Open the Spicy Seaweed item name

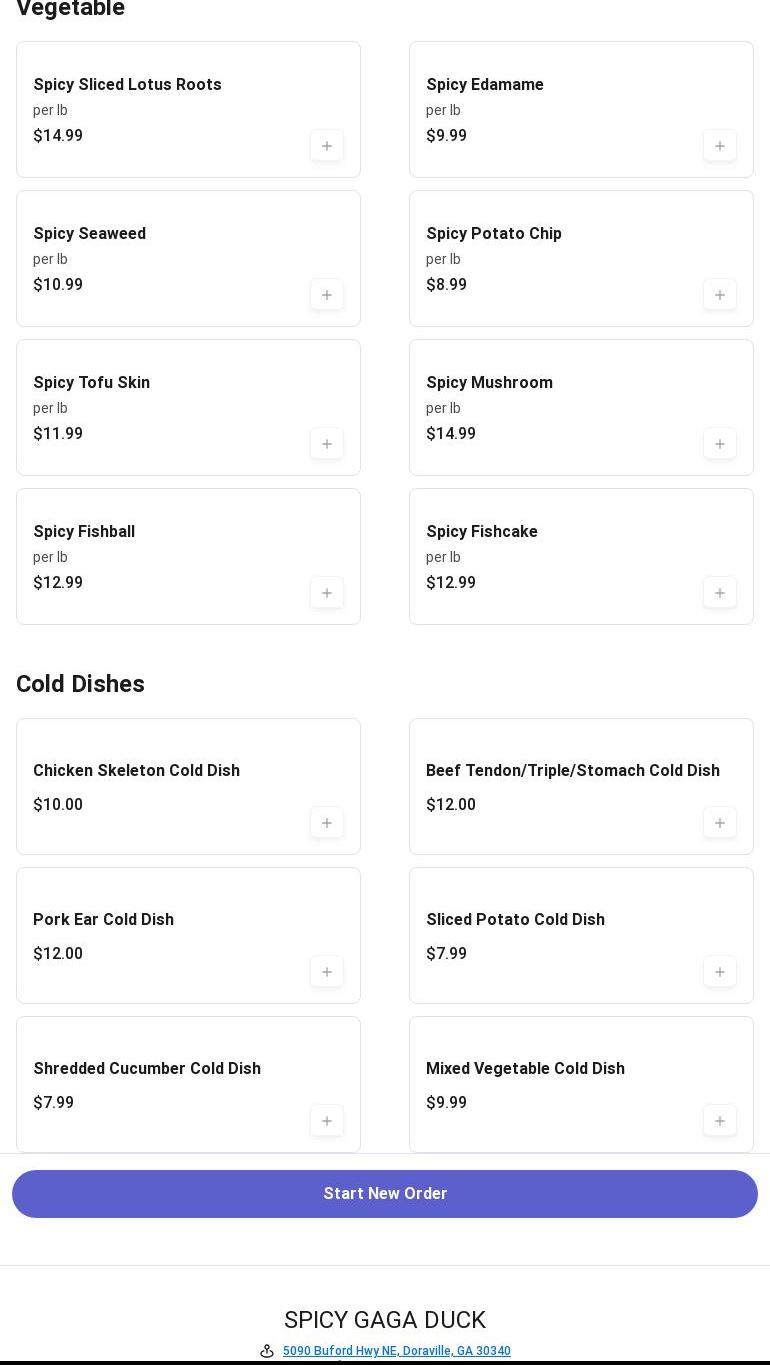click(x=90, y=234)
